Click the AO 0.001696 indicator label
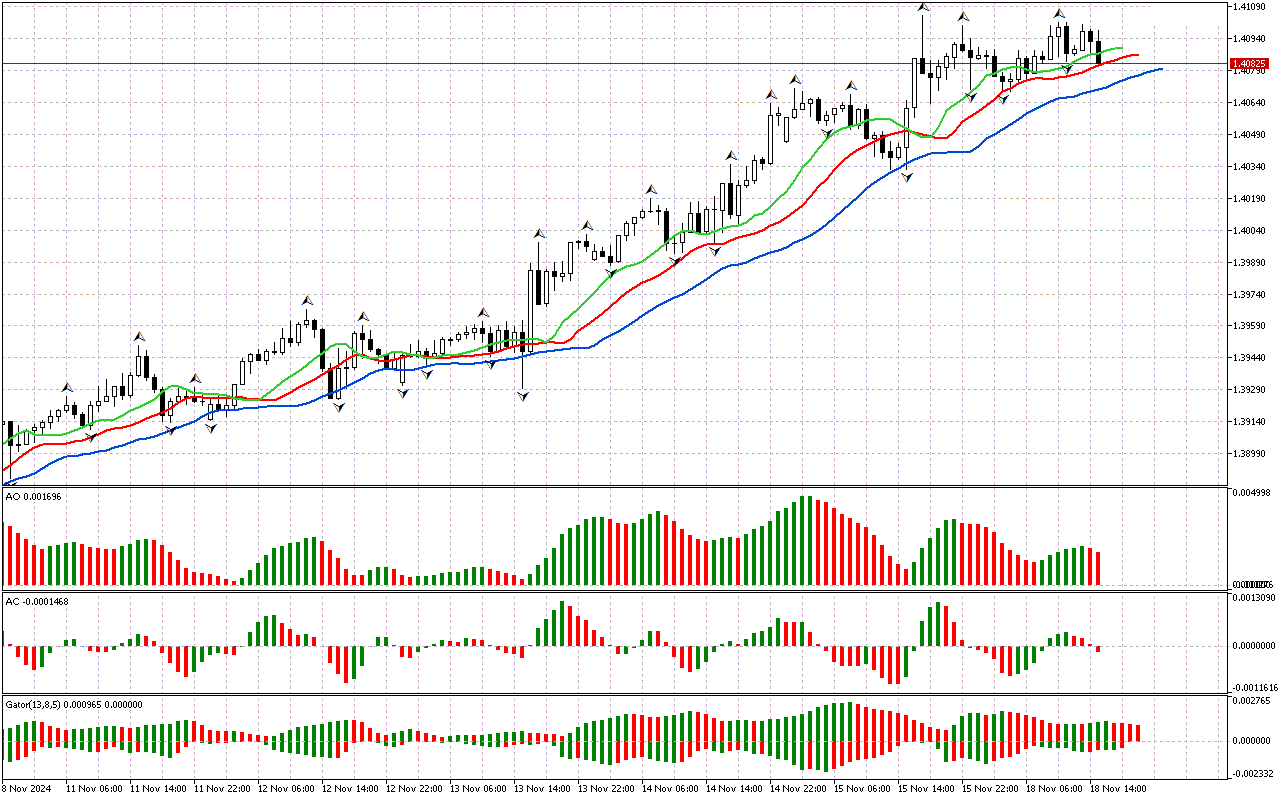The width and height of the screenshot is (1280, 800). click(33, 497)
